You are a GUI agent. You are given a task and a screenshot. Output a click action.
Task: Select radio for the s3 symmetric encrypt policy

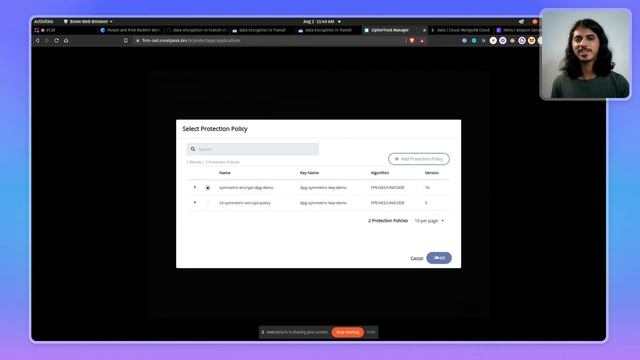[x=208, y=203]
